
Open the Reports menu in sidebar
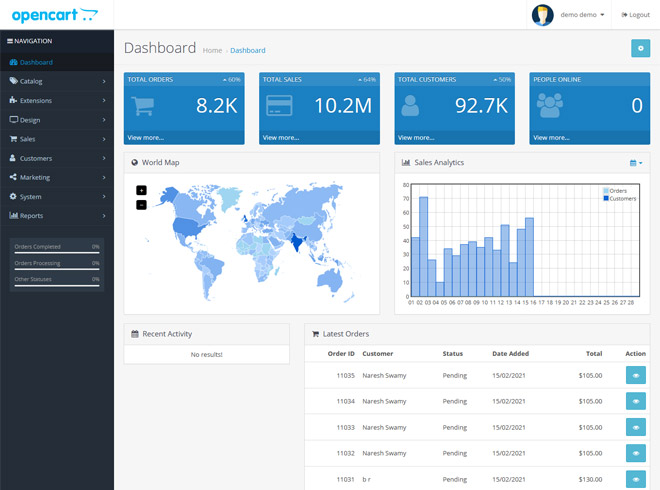[x=57, y=216]
